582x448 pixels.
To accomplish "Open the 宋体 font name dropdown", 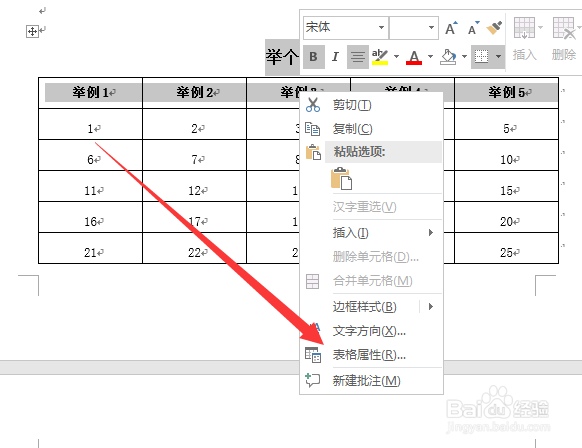I will (x=381, y=27).
